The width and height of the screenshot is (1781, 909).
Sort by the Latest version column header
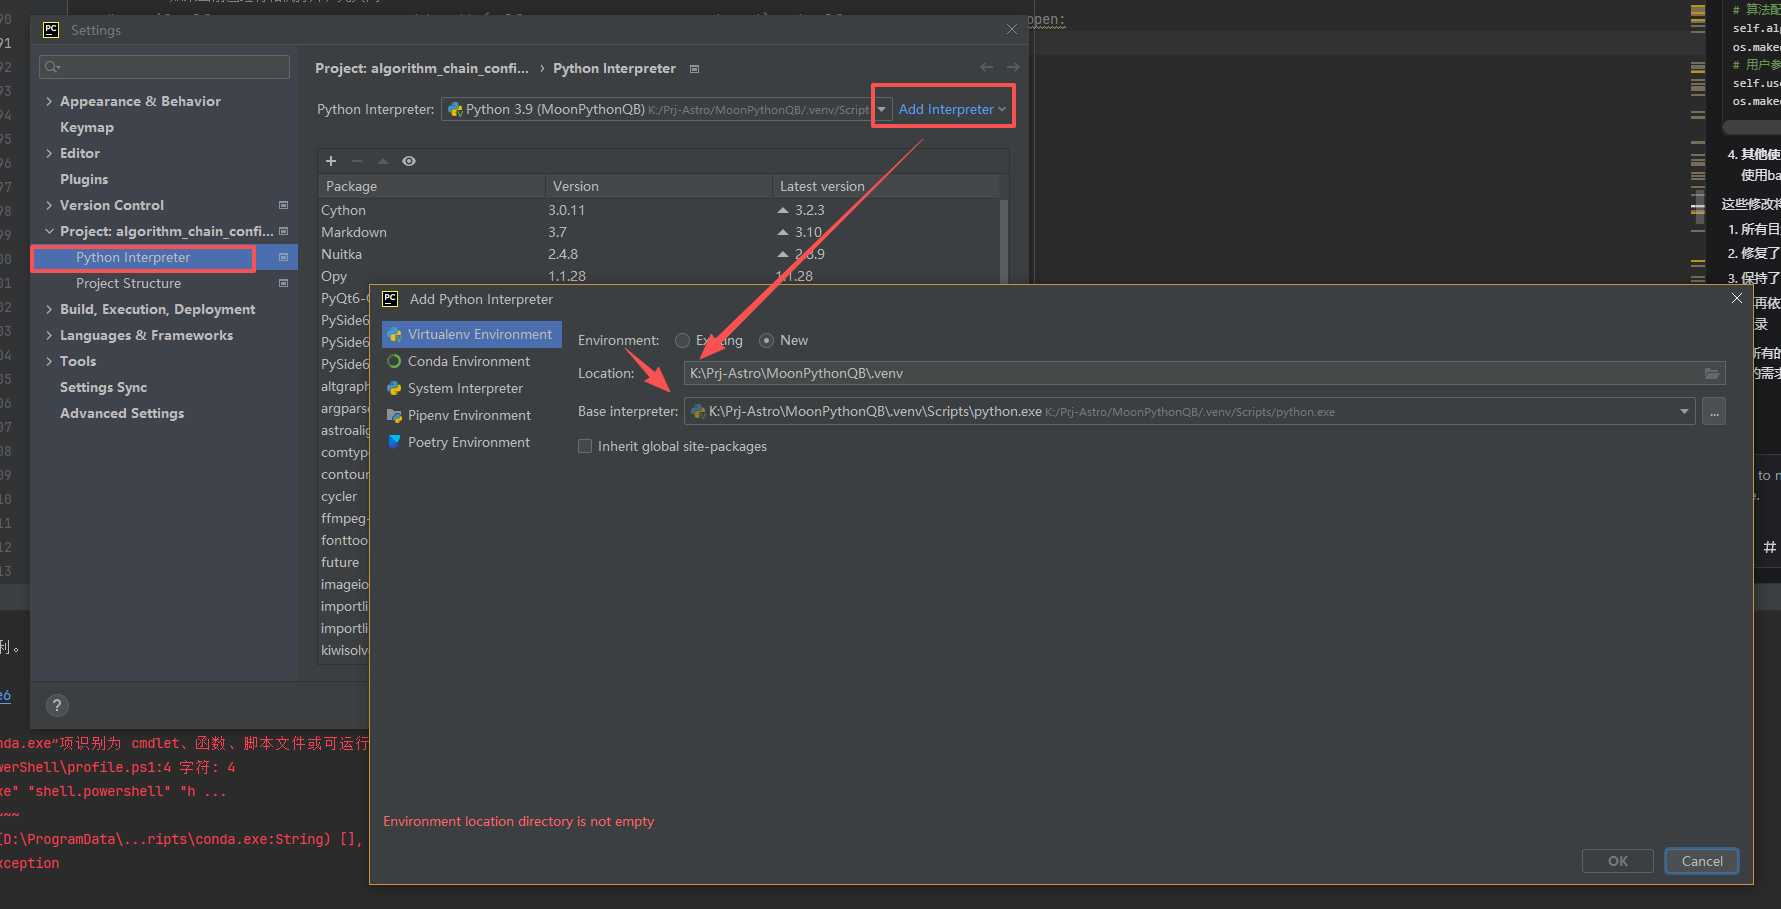(x=885, y=186)
